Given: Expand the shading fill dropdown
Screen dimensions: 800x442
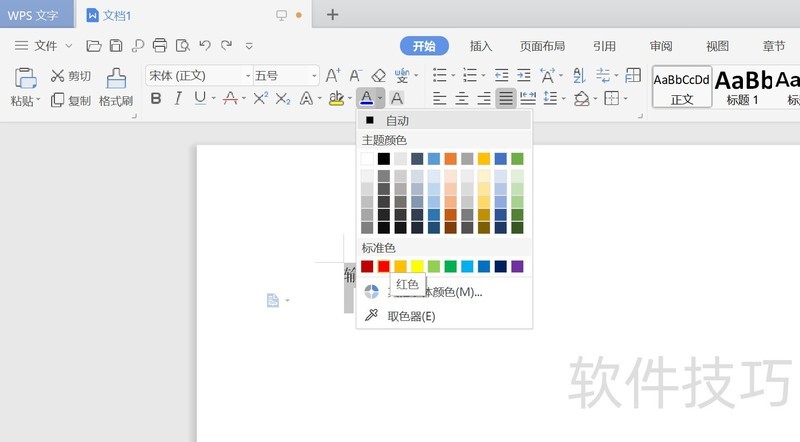Looking at the screenshot, I should click(595, 98).
